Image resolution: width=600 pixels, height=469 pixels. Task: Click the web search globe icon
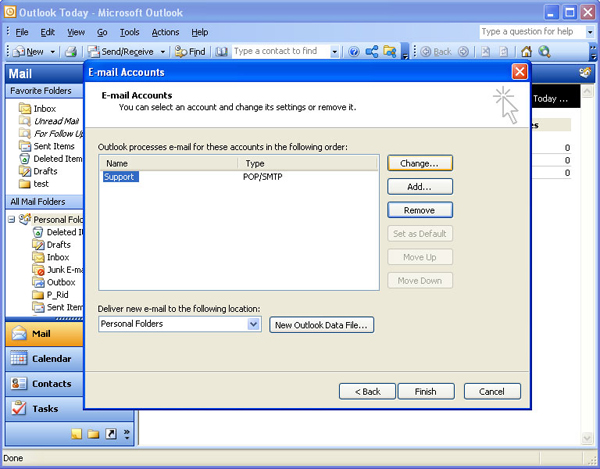(544, 52)
